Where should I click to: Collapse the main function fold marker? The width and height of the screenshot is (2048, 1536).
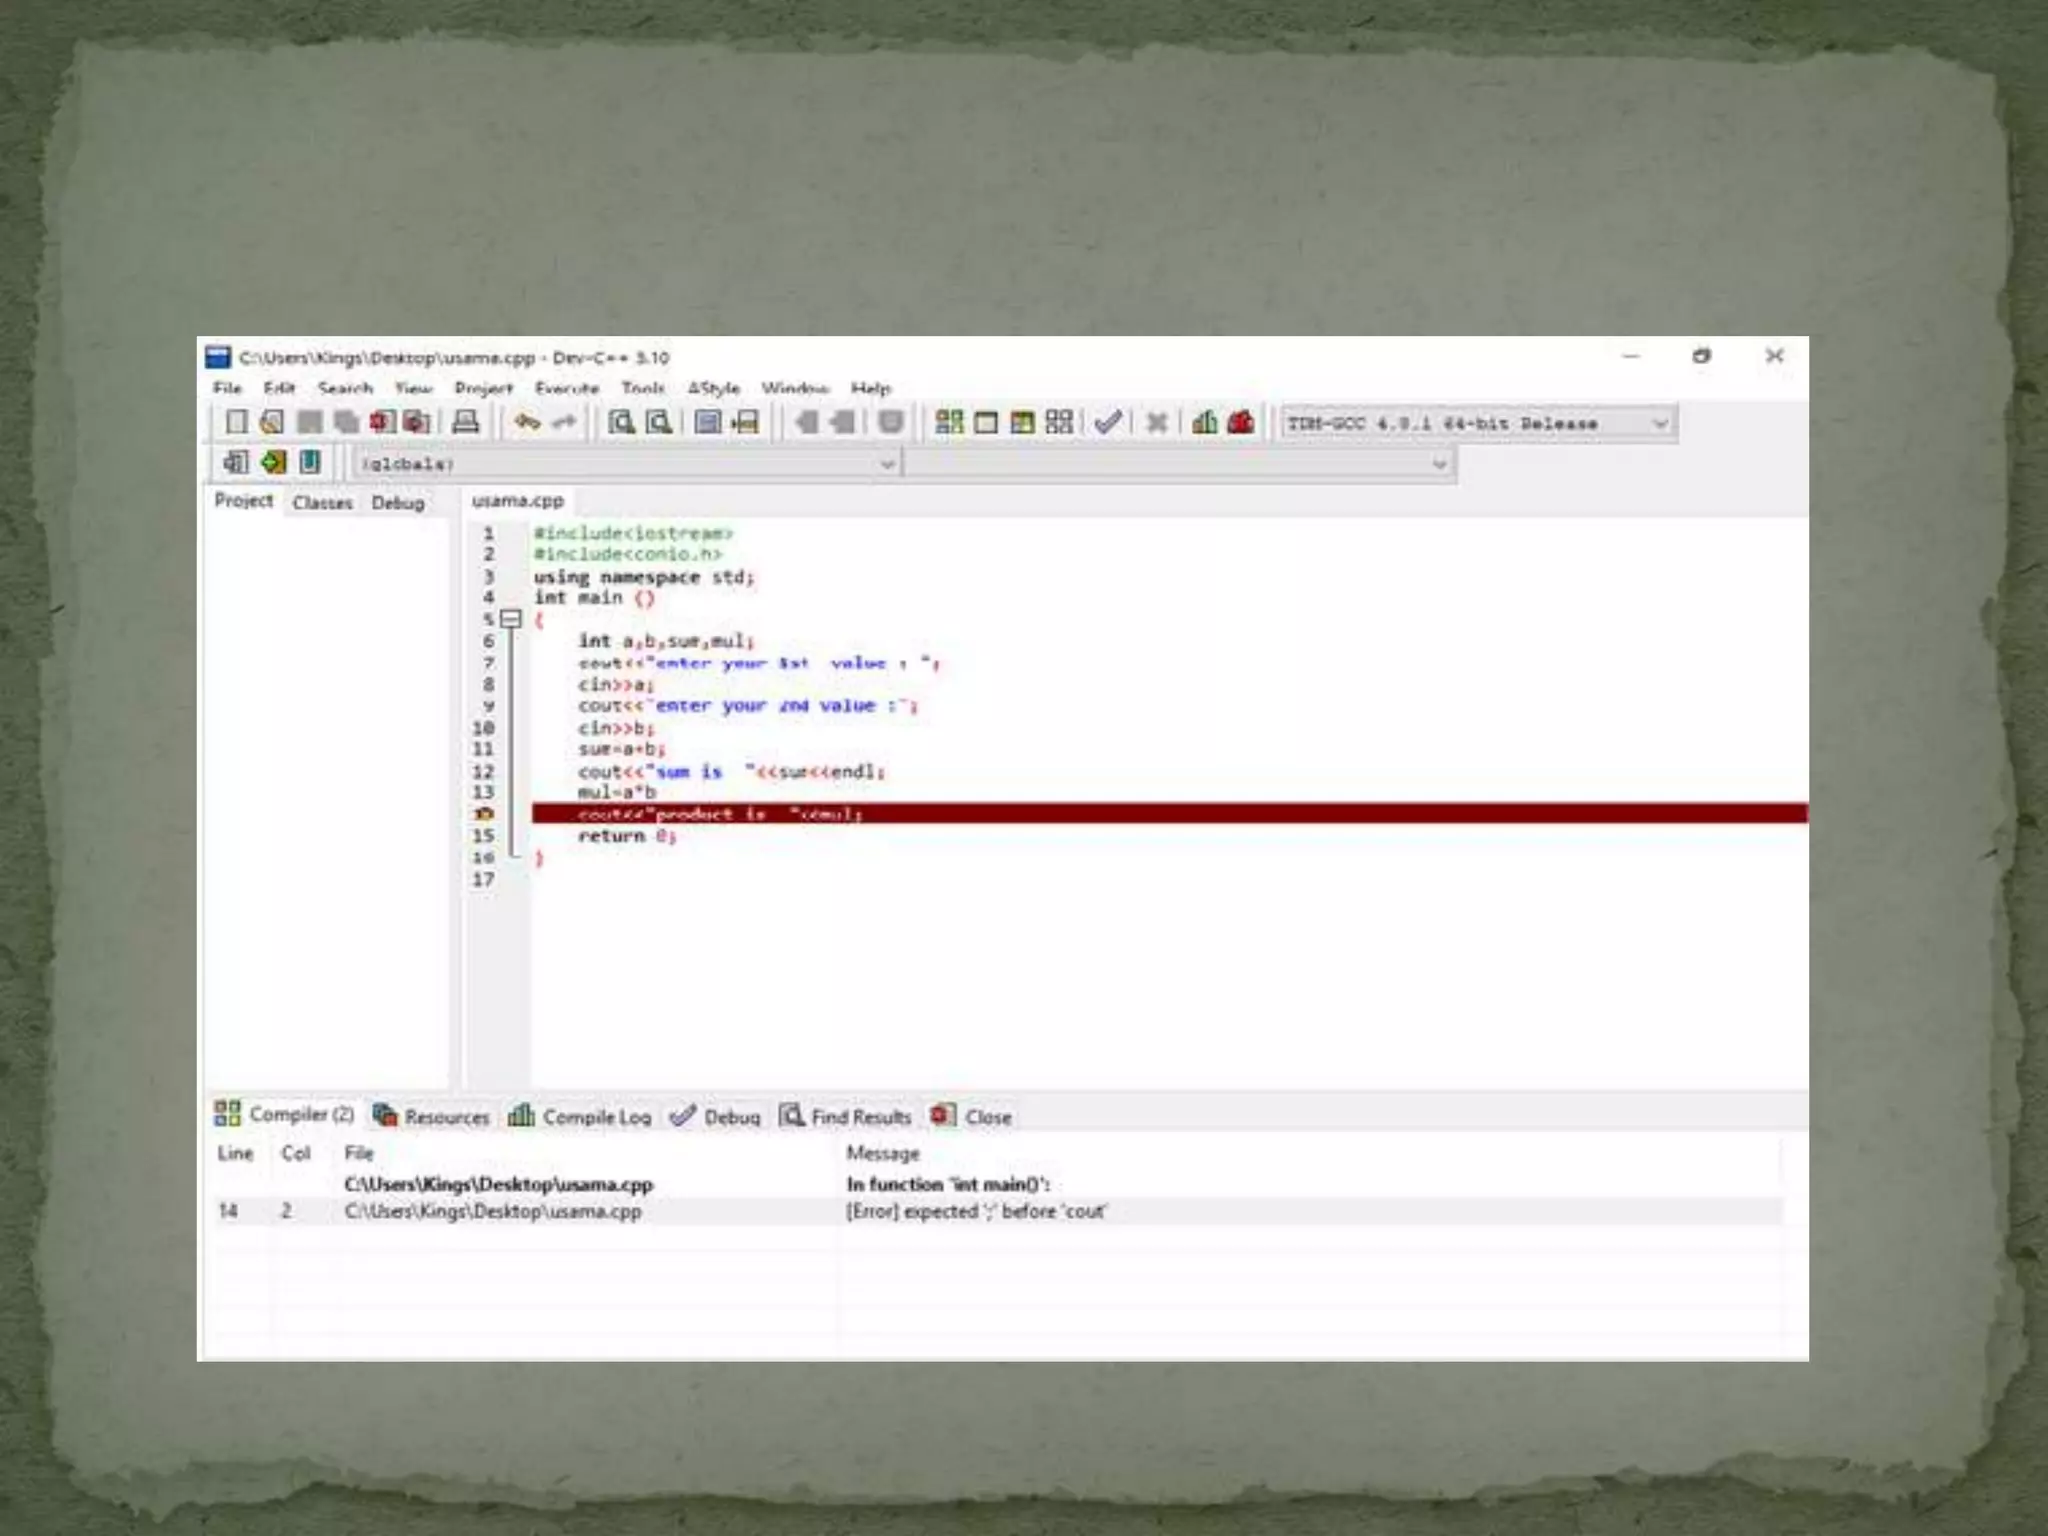point(511,619)
